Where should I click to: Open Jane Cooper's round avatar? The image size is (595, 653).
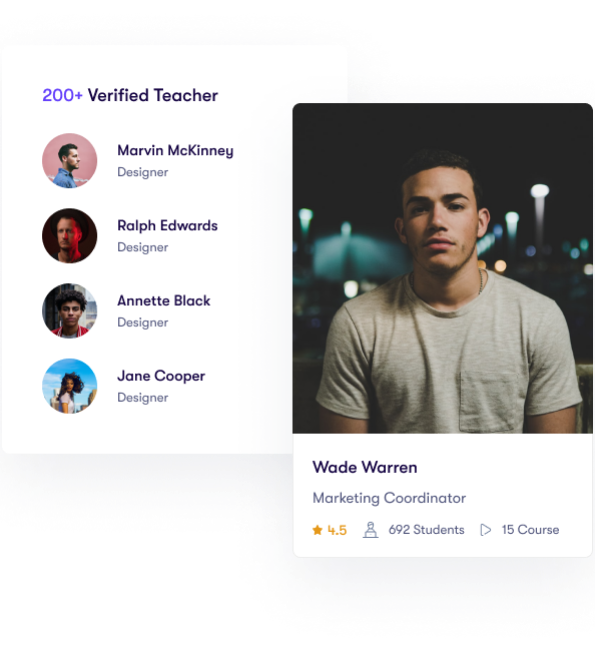tap(70, 386)
